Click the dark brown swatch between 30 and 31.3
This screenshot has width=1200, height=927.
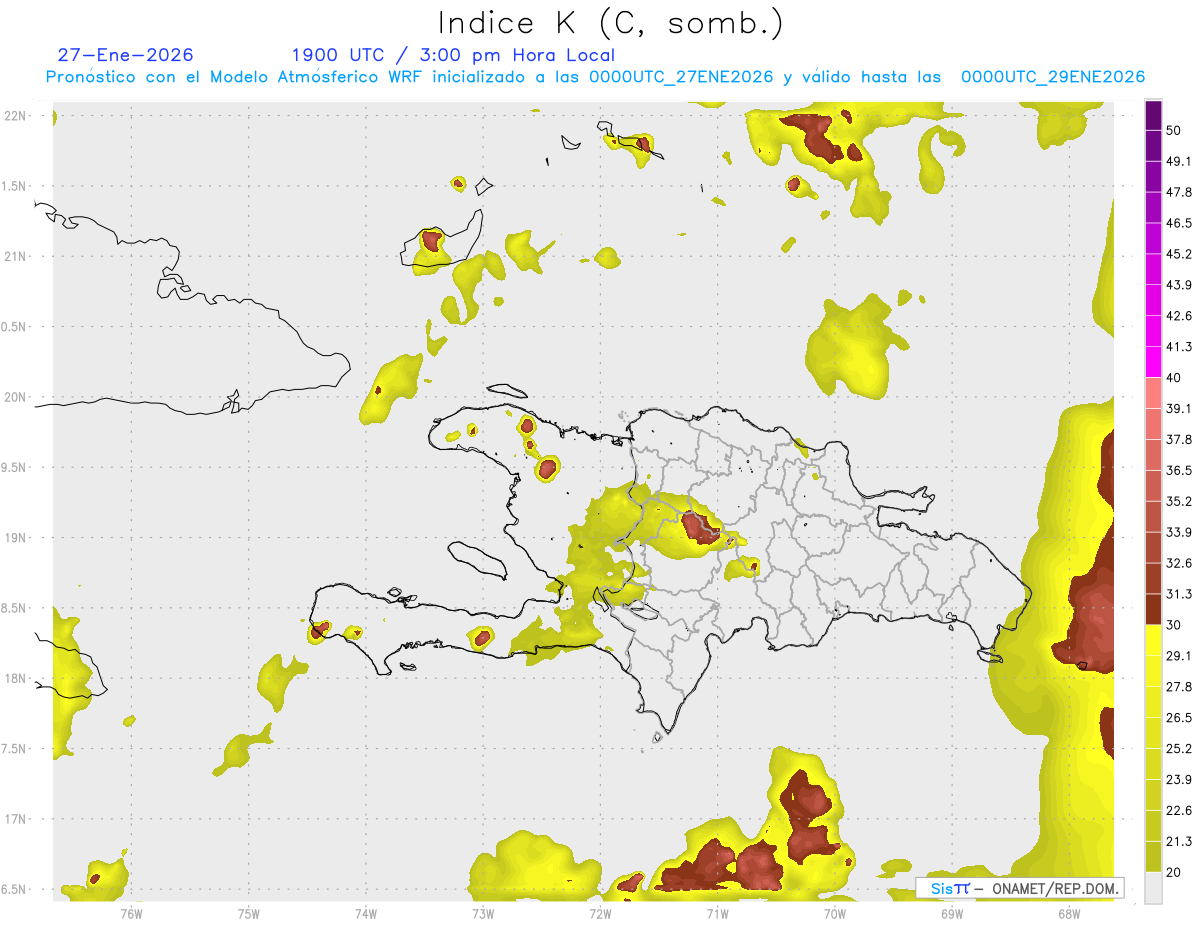(x=1153, y=610)
